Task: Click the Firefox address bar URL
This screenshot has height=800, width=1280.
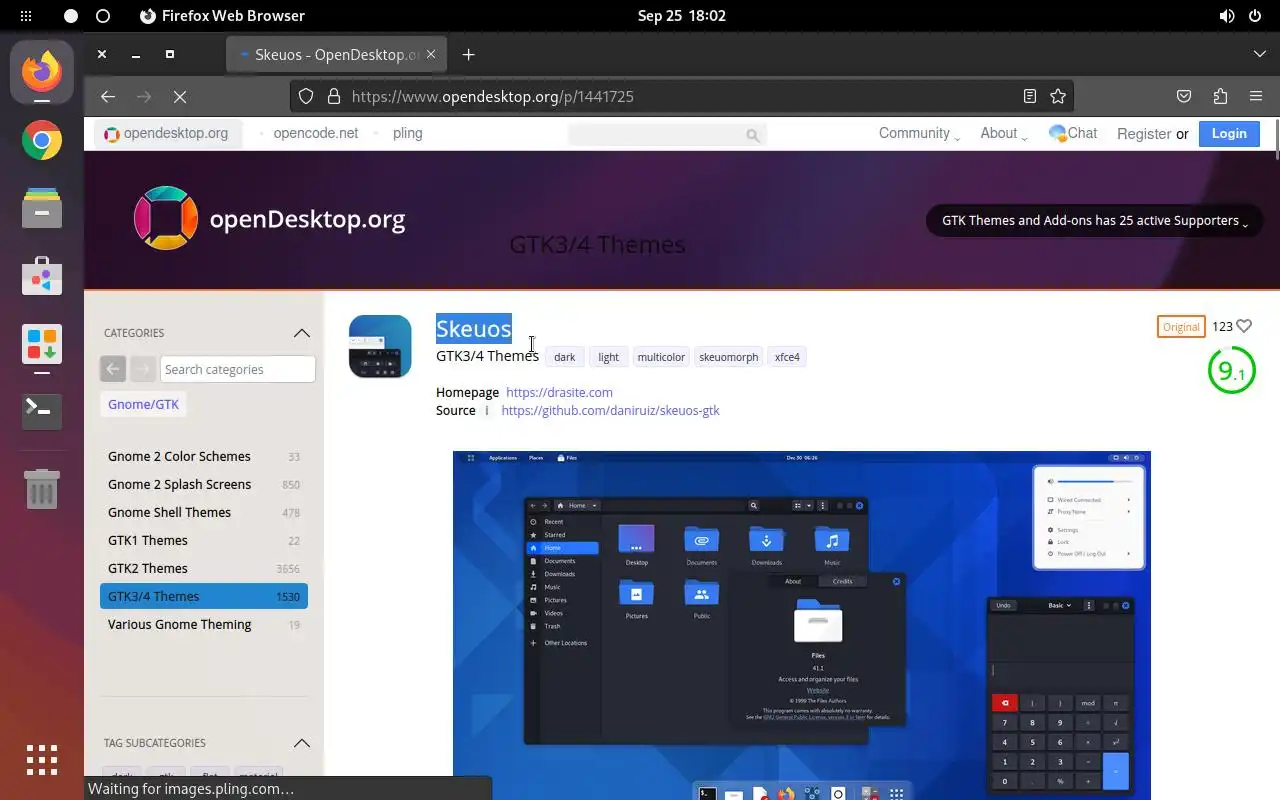Action: coord(493,96)
